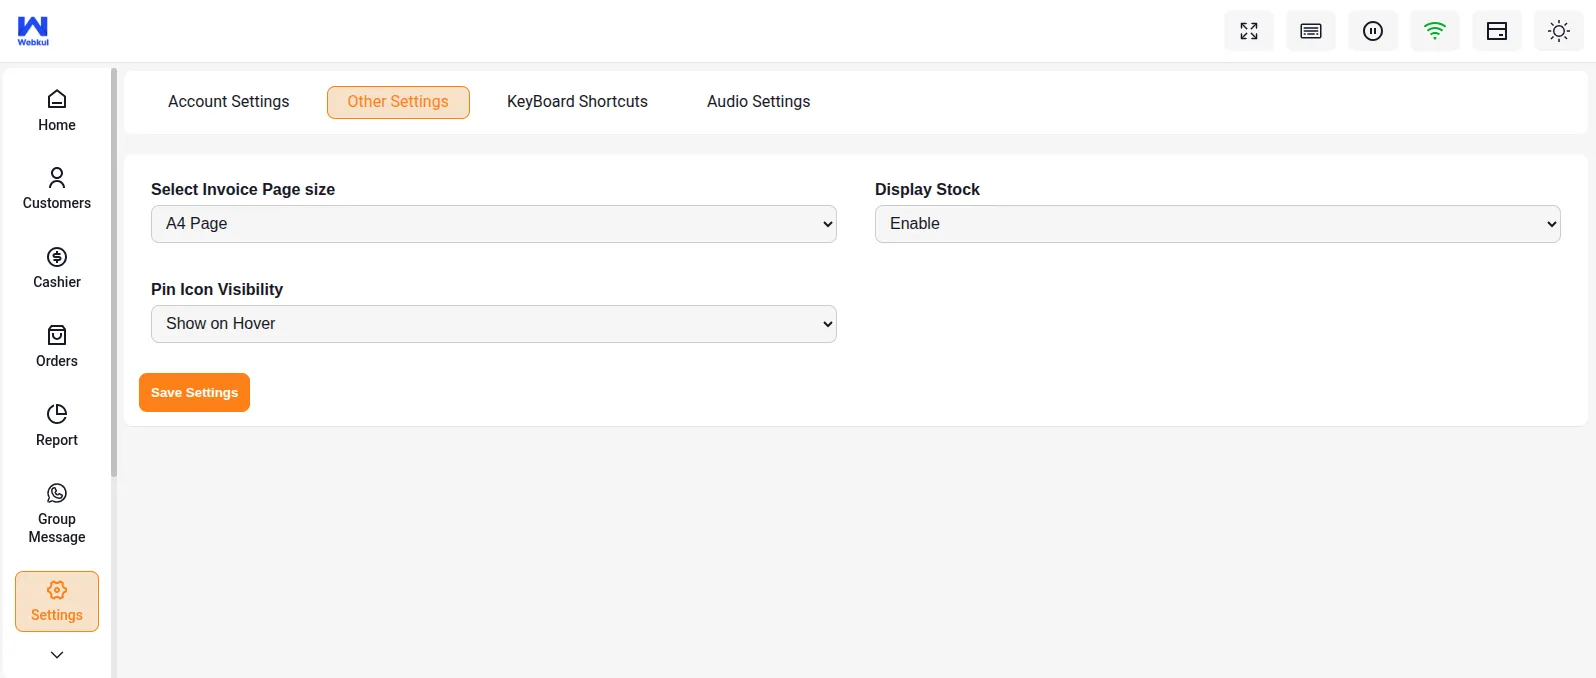Toggle light/dark theme sun icon
Screen dimensions: 1596x678
(x=1559, y=31)
